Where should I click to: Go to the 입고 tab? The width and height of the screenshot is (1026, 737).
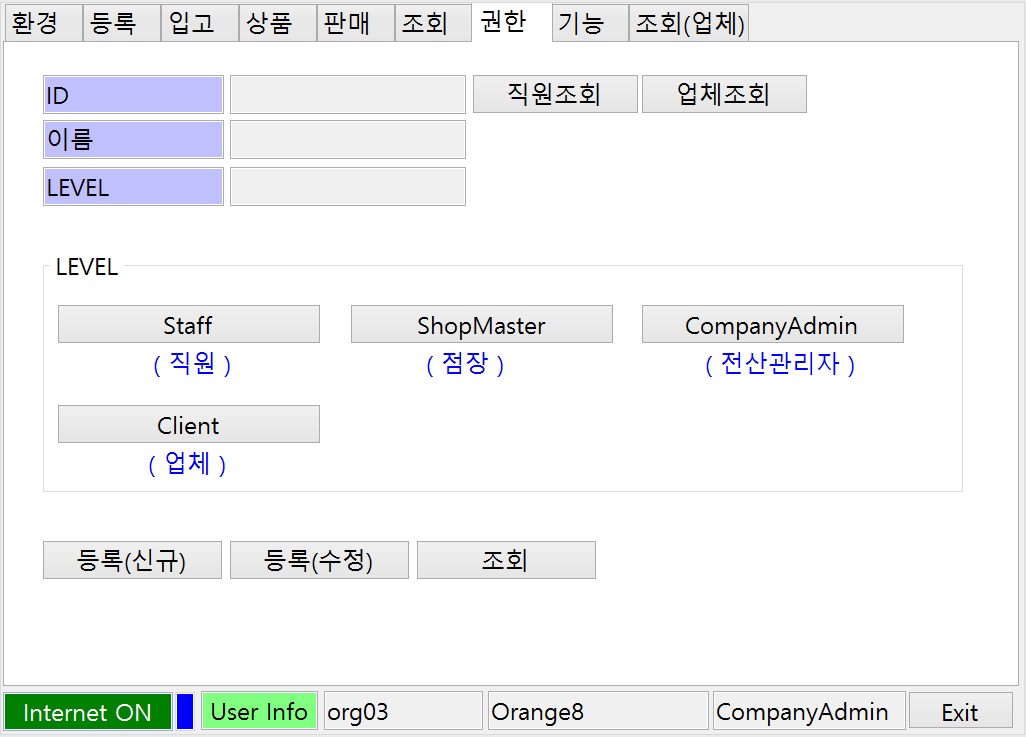200,24
